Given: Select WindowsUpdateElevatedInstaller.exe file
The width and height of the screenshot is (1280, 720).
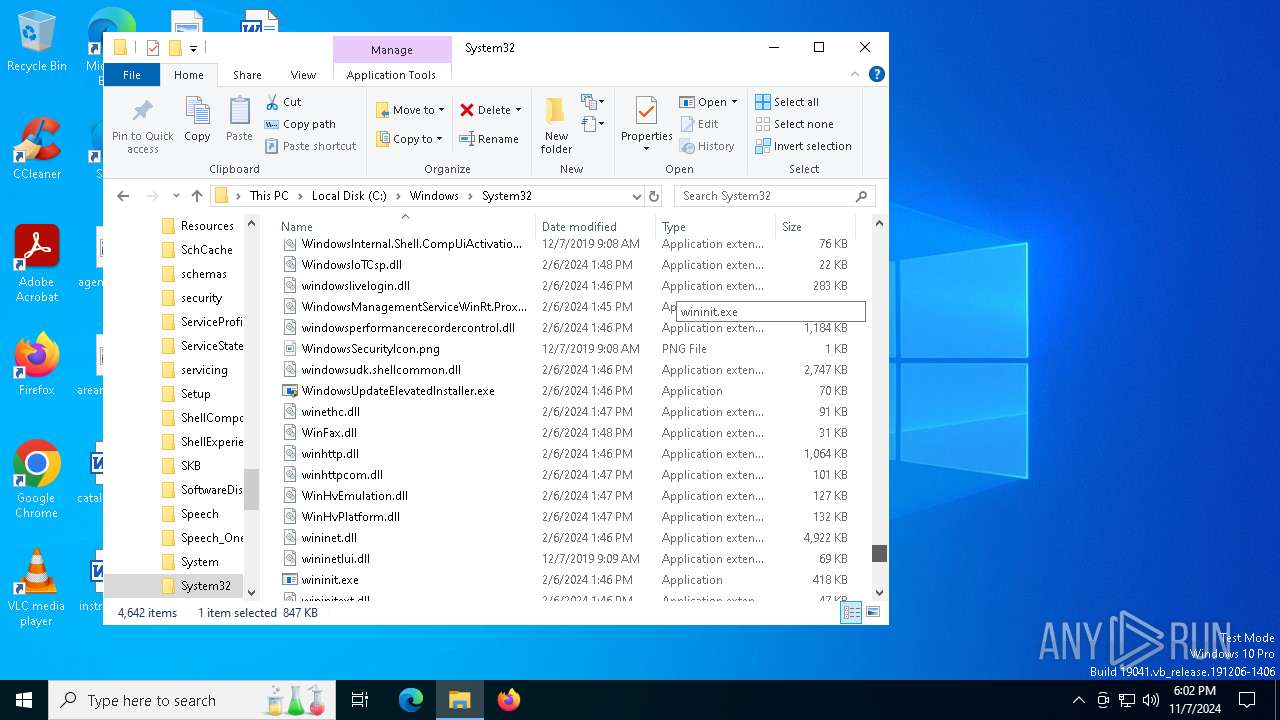Looking at the screenshot, I should tap(398, 391).
